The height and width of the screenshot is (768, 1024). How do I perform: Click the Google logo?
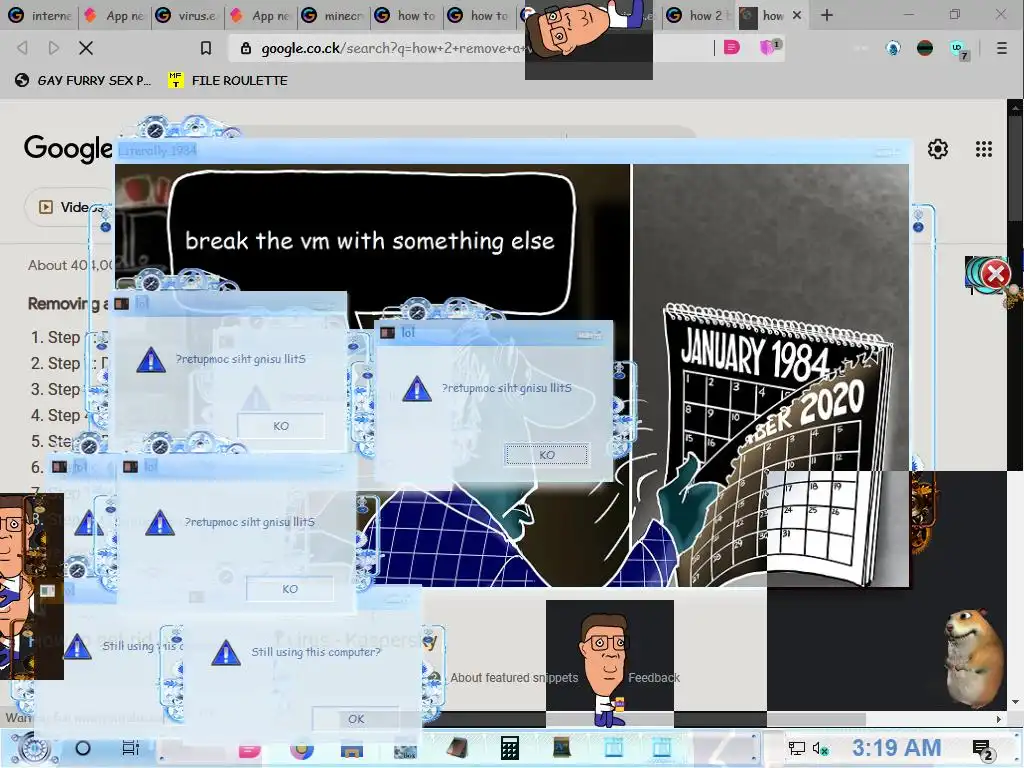pos(68,148)
